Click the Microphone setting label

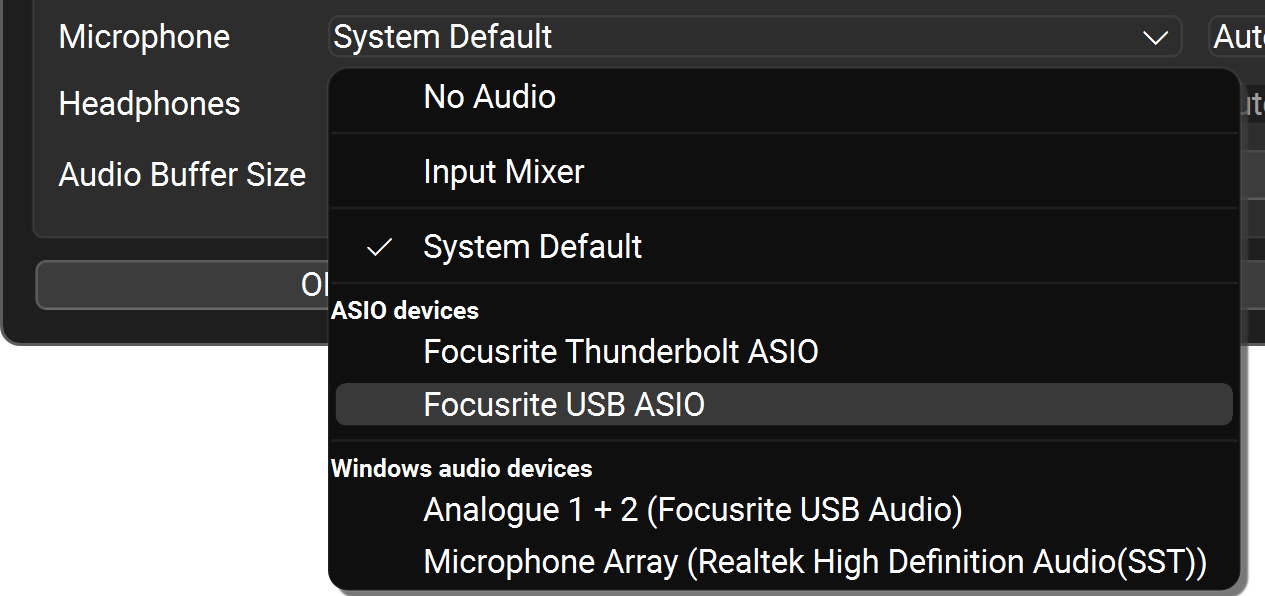point(144,37)
